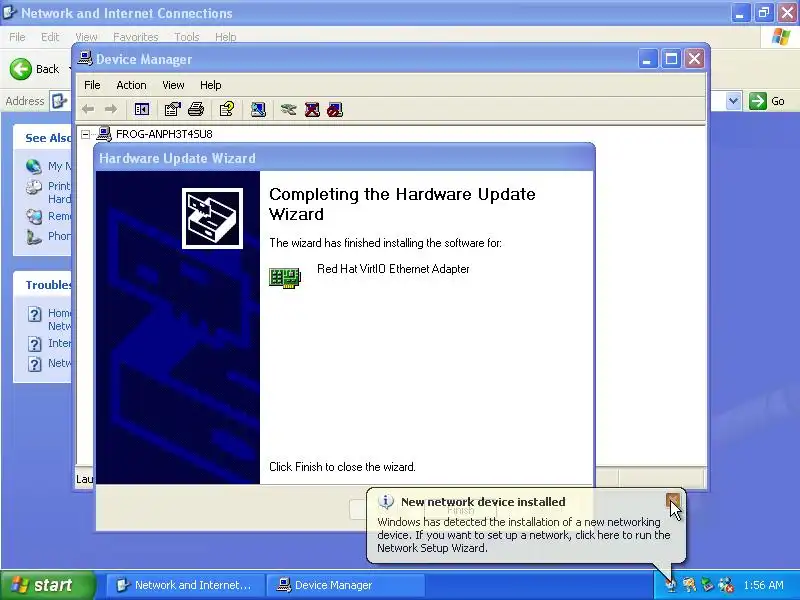Click the Windows flag logo in Explorer
This screenshot has width=800, height=600.
781,37
